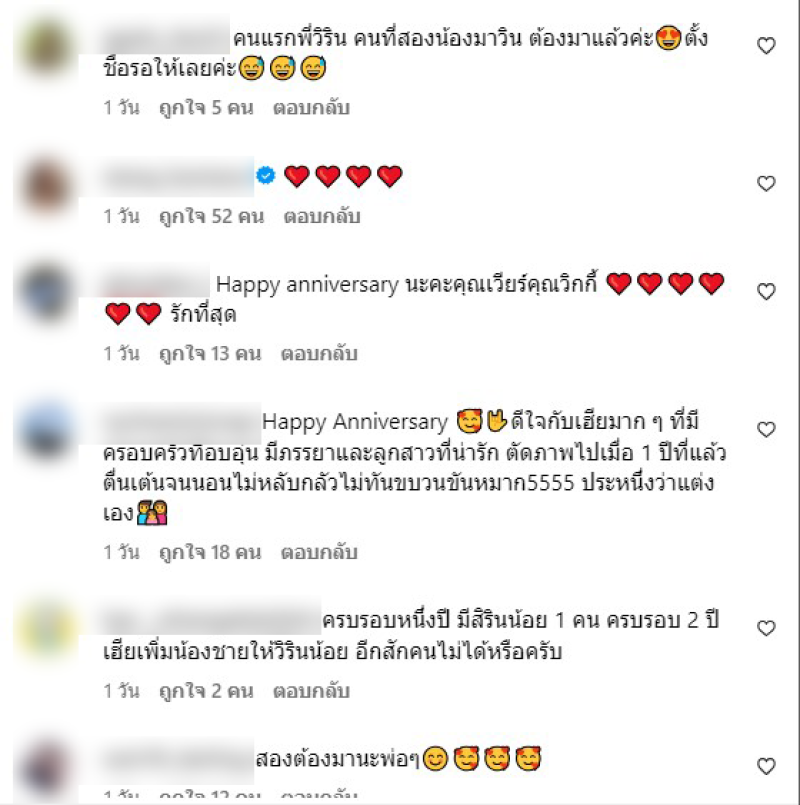Like the ครบรอบหนึ่งปี comment
Image resolution: width=800 pixels, height=805 pixels.
tap(766, 628)
